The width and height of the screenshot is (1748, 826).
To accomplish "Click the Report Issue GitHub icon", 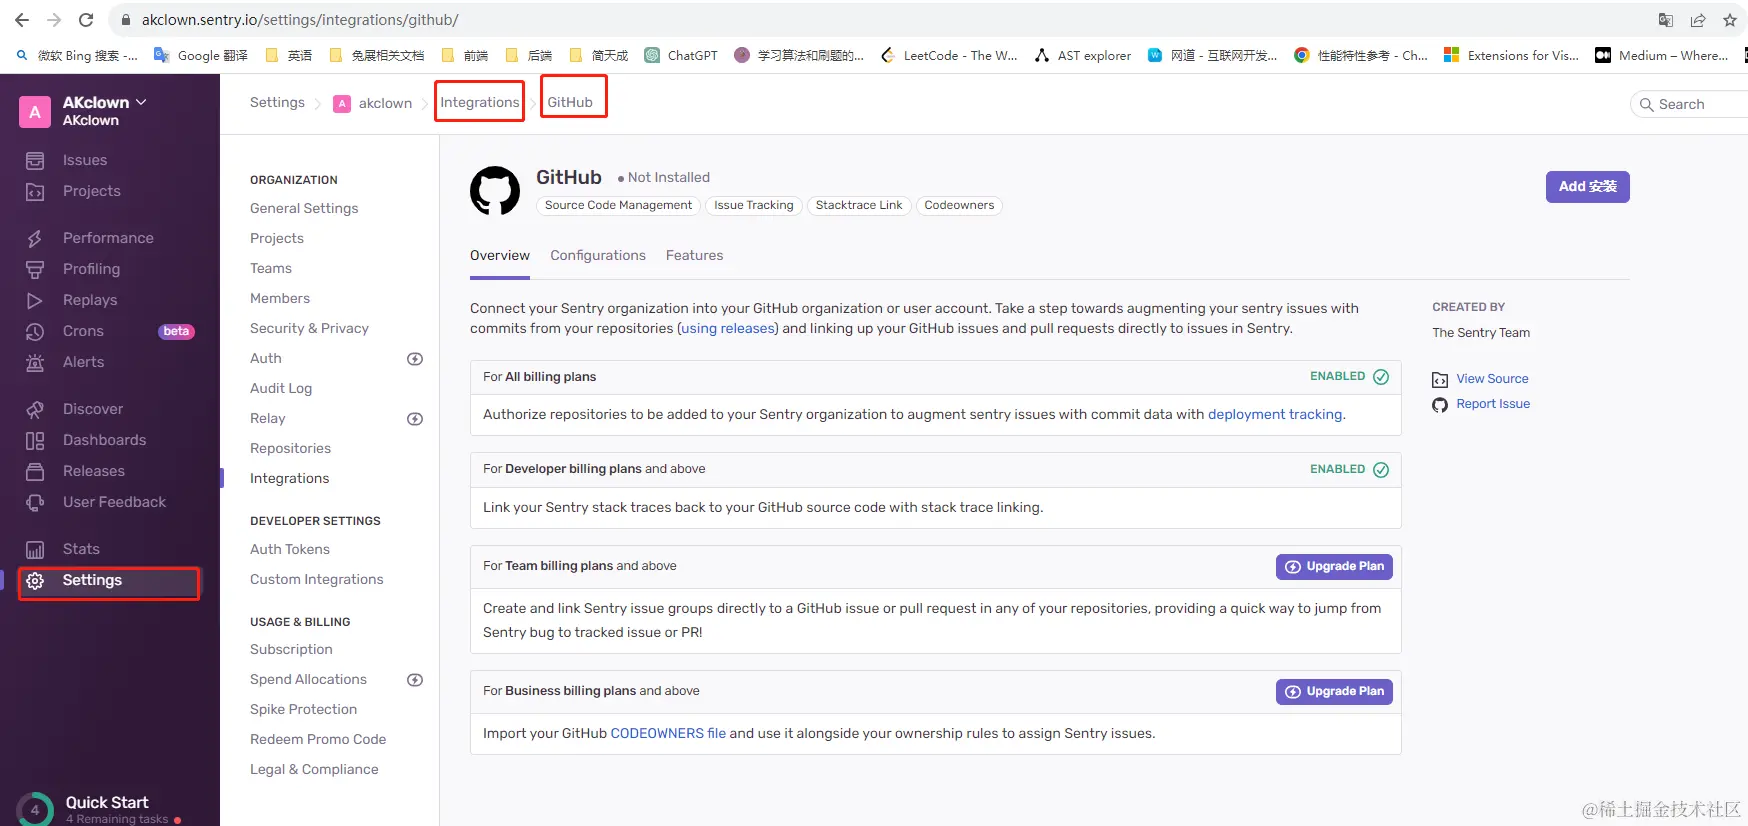I will pyautogui.click(x=1440, y=405).
